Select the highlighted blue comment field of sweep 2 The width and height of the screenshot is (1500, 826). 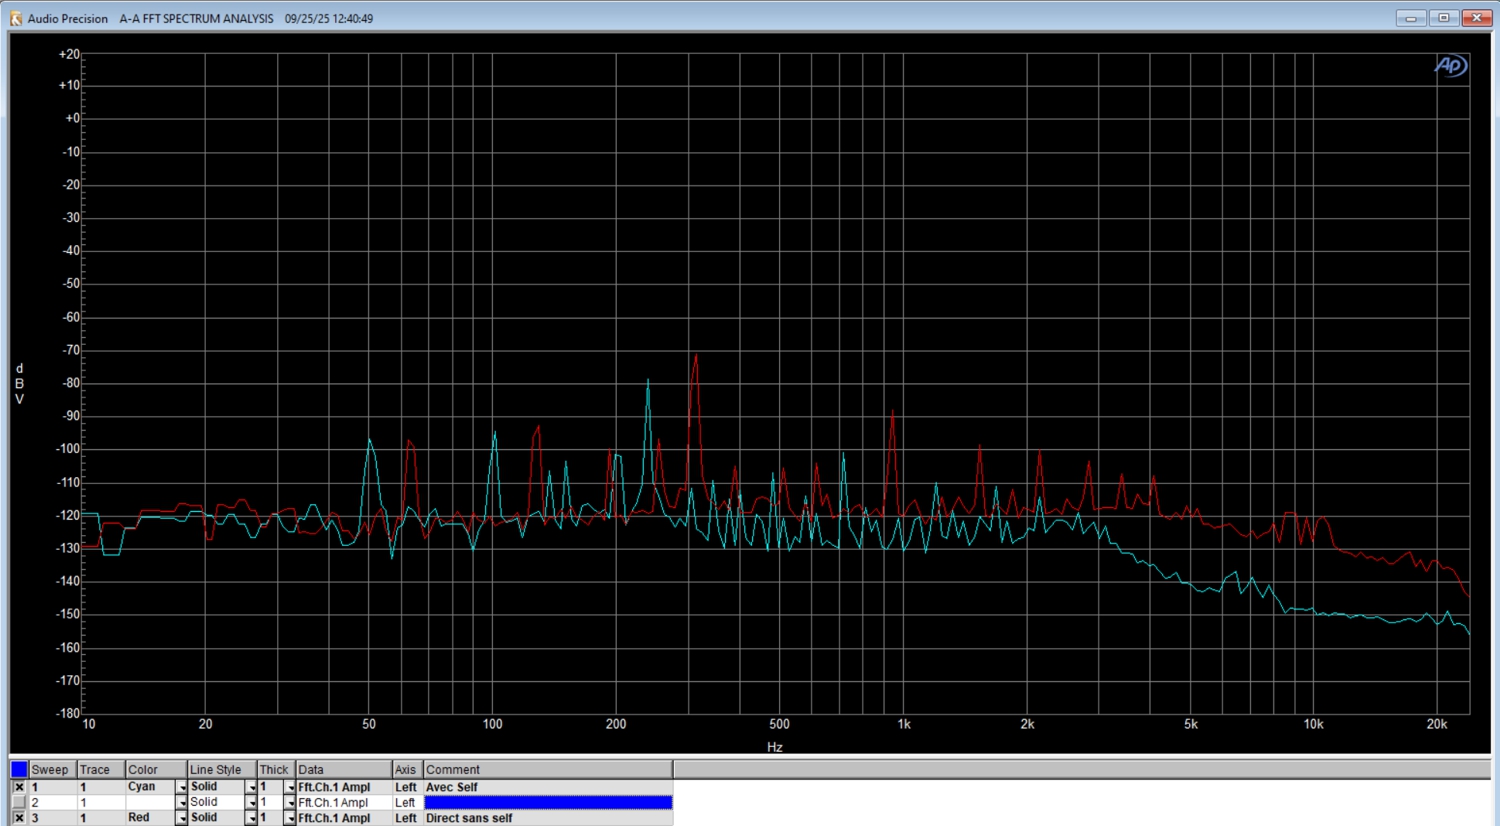pyautogui.click(x=548, y=802)
